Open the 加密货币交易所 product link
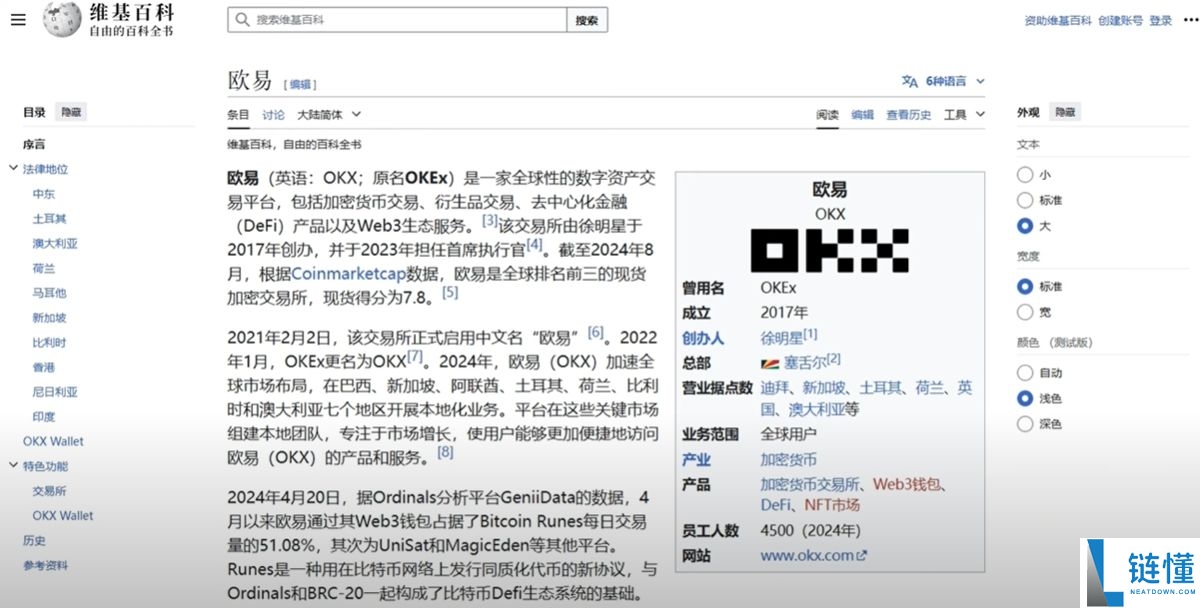The image size is (1200, 608). click(809, 484)
